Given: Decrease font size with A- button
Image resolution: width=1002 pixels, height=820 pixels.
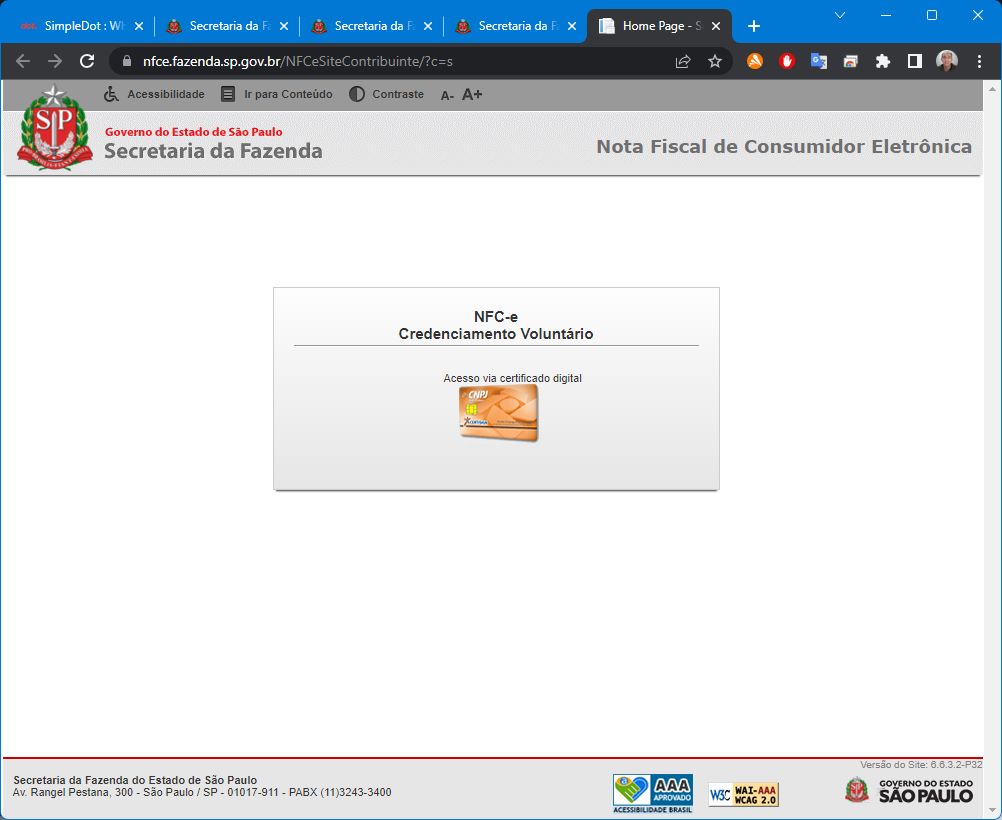Looking at the screenshot, I should coord(447,95).
